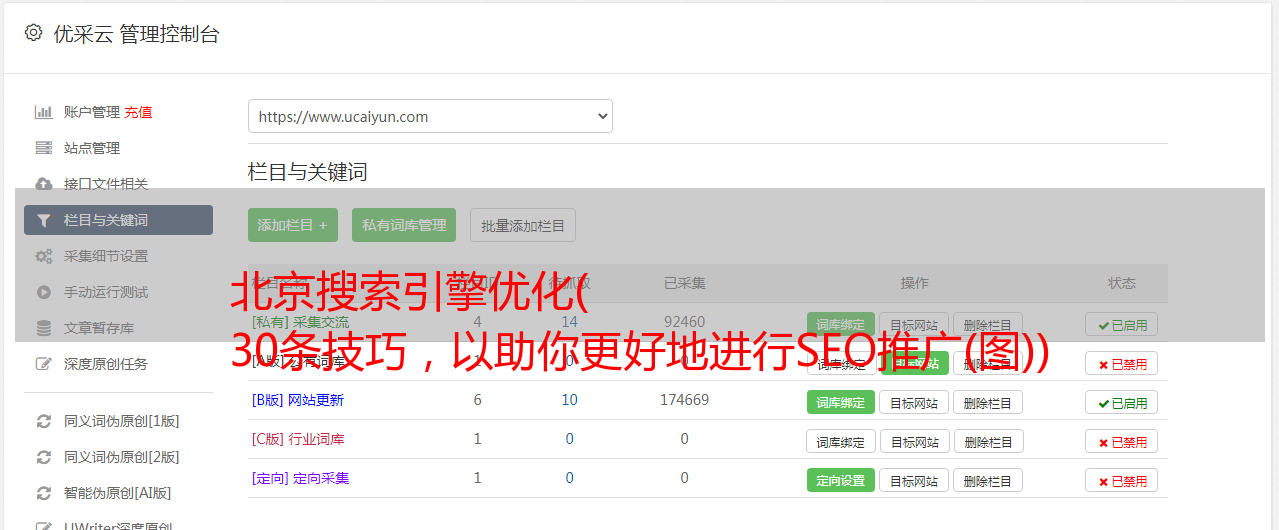Toggle 已启用 status for 网站更新 row
Image resolution: width=1279 pixels, height=530 pixels.
click(x=1121, y=402)
